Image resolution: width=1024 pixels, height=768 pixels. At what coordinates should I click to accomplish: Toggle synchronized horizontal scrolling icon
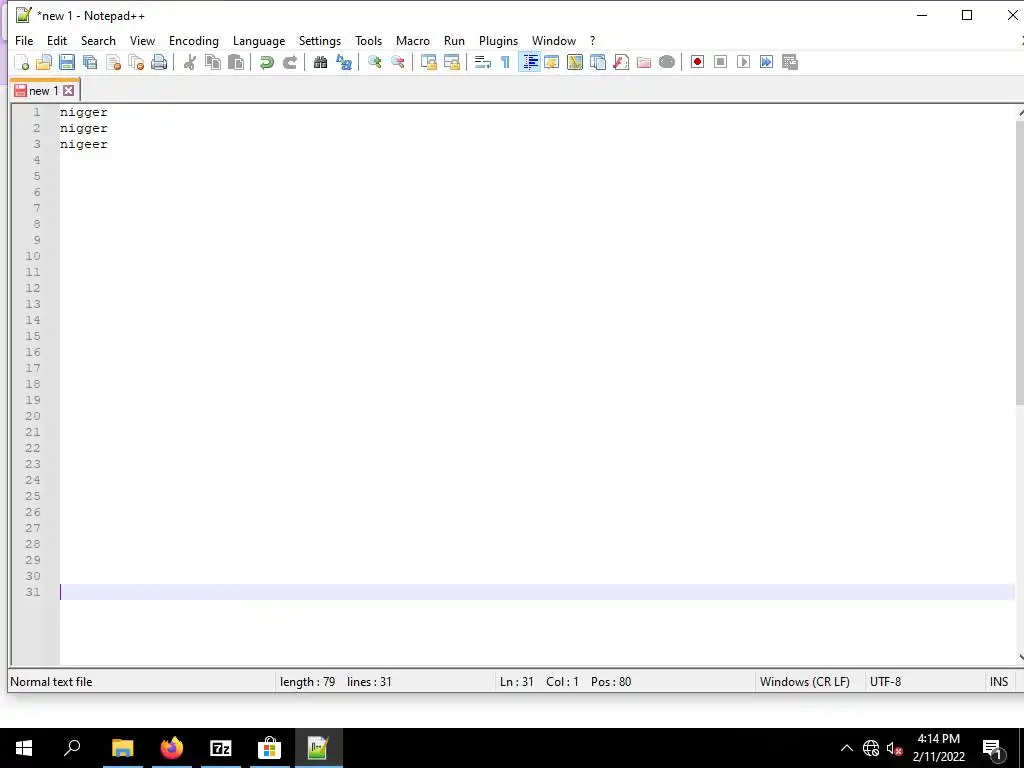point(452,62)
